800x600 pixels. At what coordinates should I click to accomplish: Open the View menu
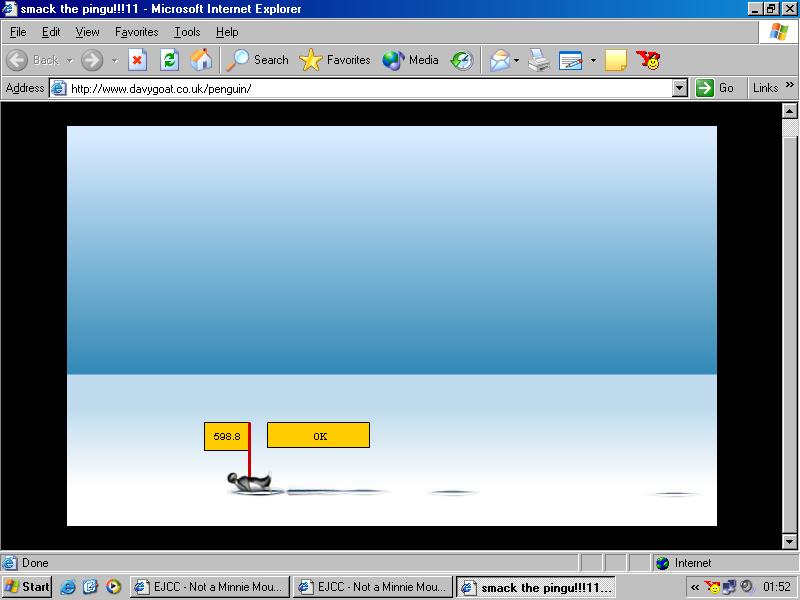[x=87, y=32]
